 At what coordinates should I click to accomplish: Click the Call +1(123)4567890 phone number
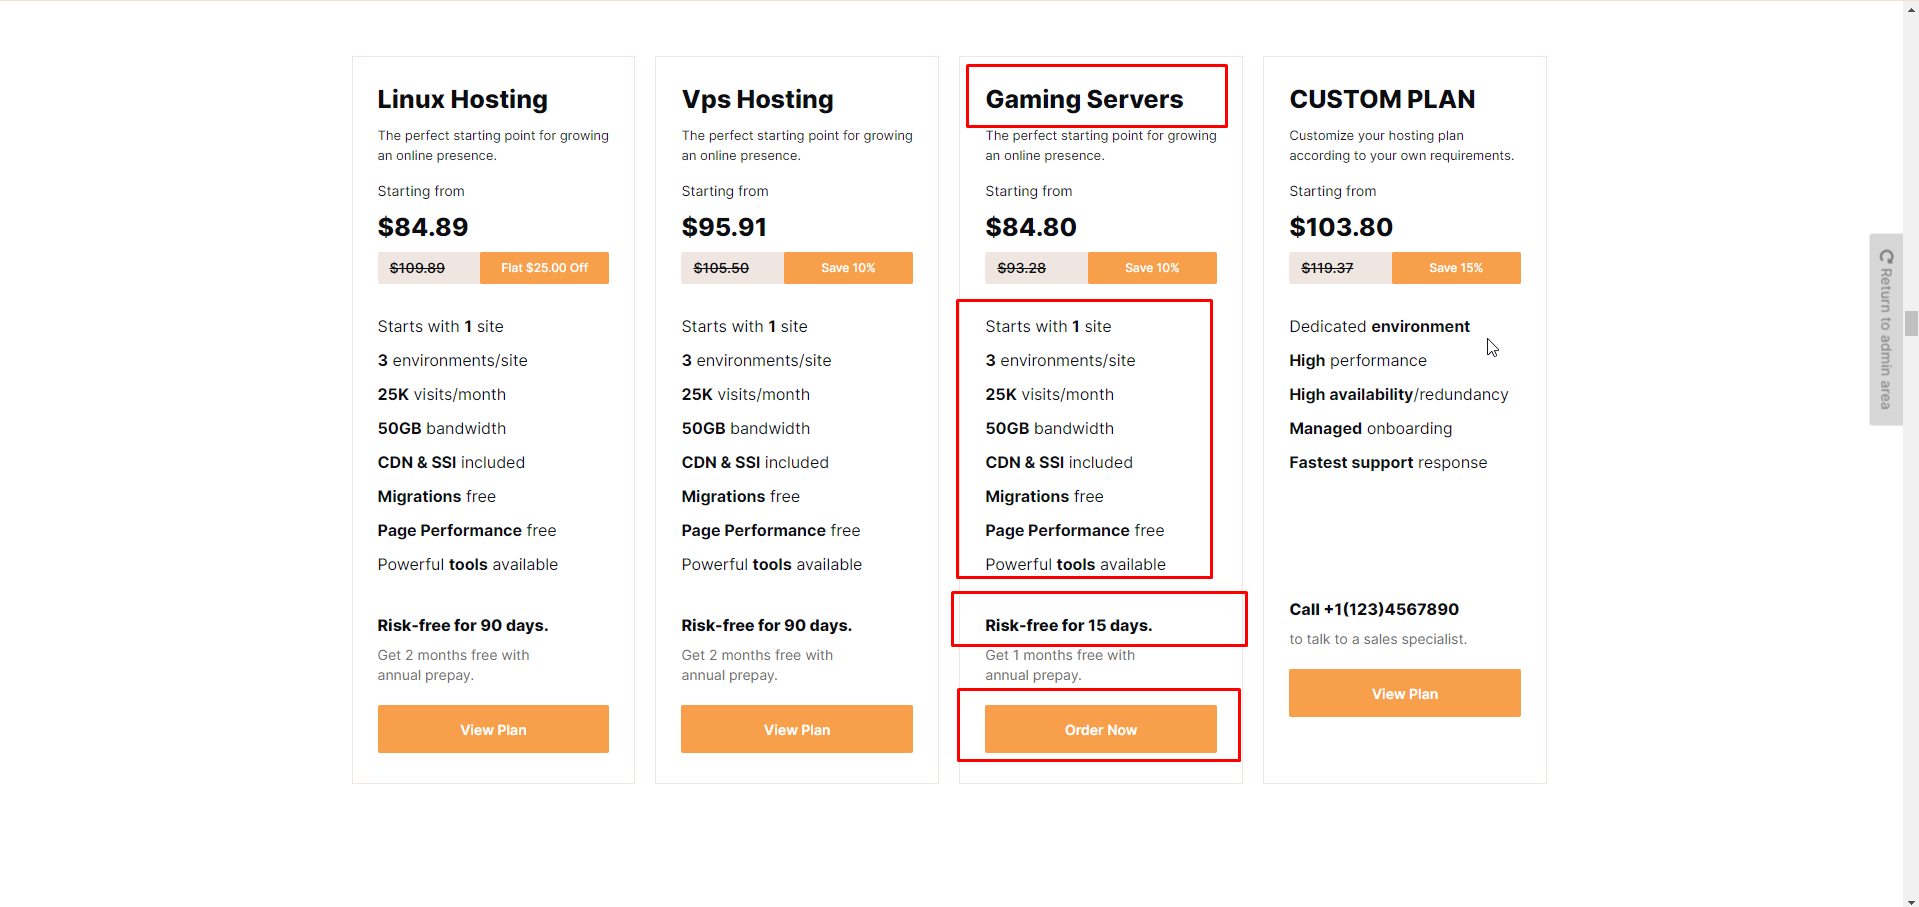point(1373,609)
